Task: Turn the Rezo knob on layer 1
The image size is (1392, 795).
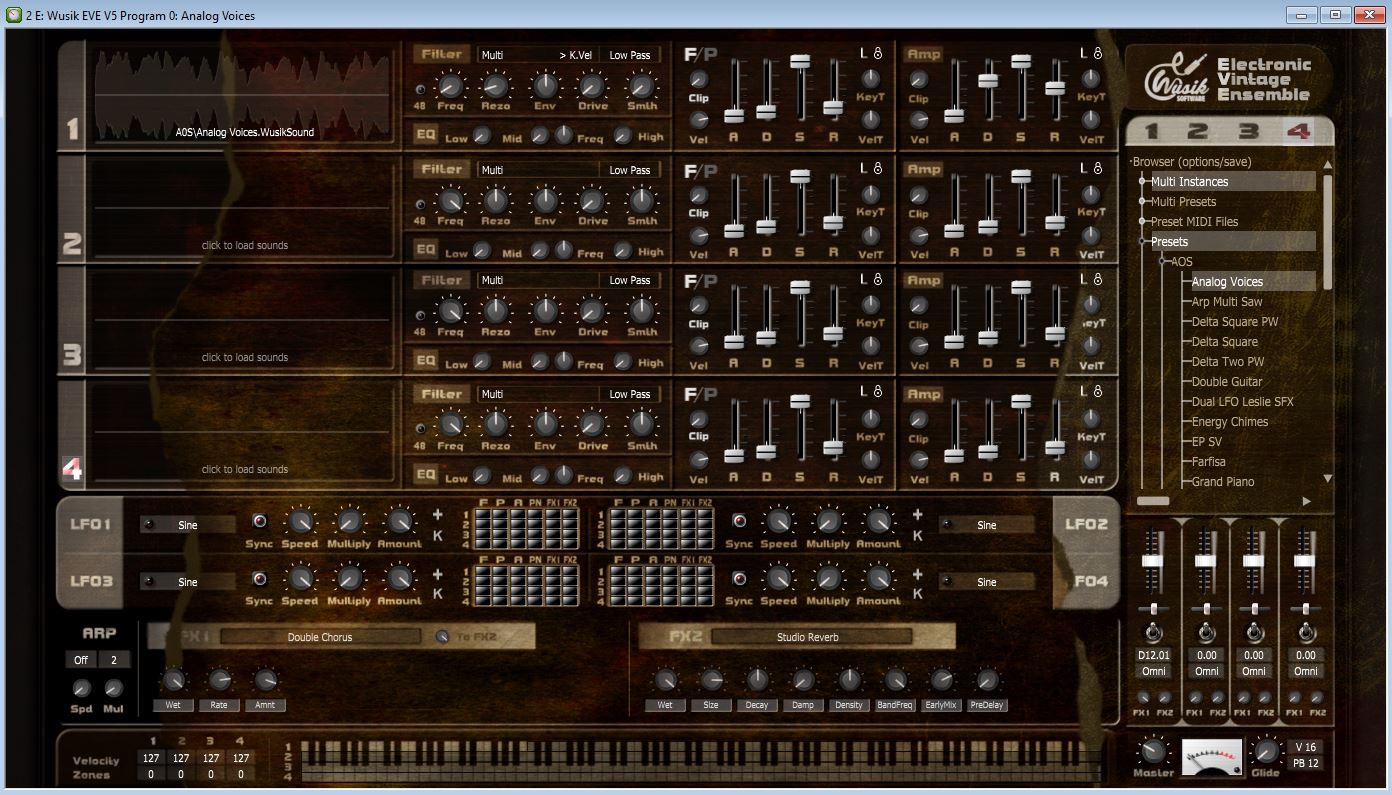Action: tap(496, 86)
